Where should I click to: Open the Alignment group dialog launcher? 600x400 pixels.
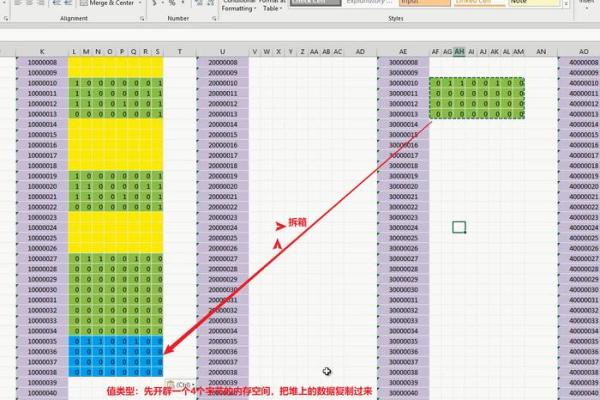[142, 18]
